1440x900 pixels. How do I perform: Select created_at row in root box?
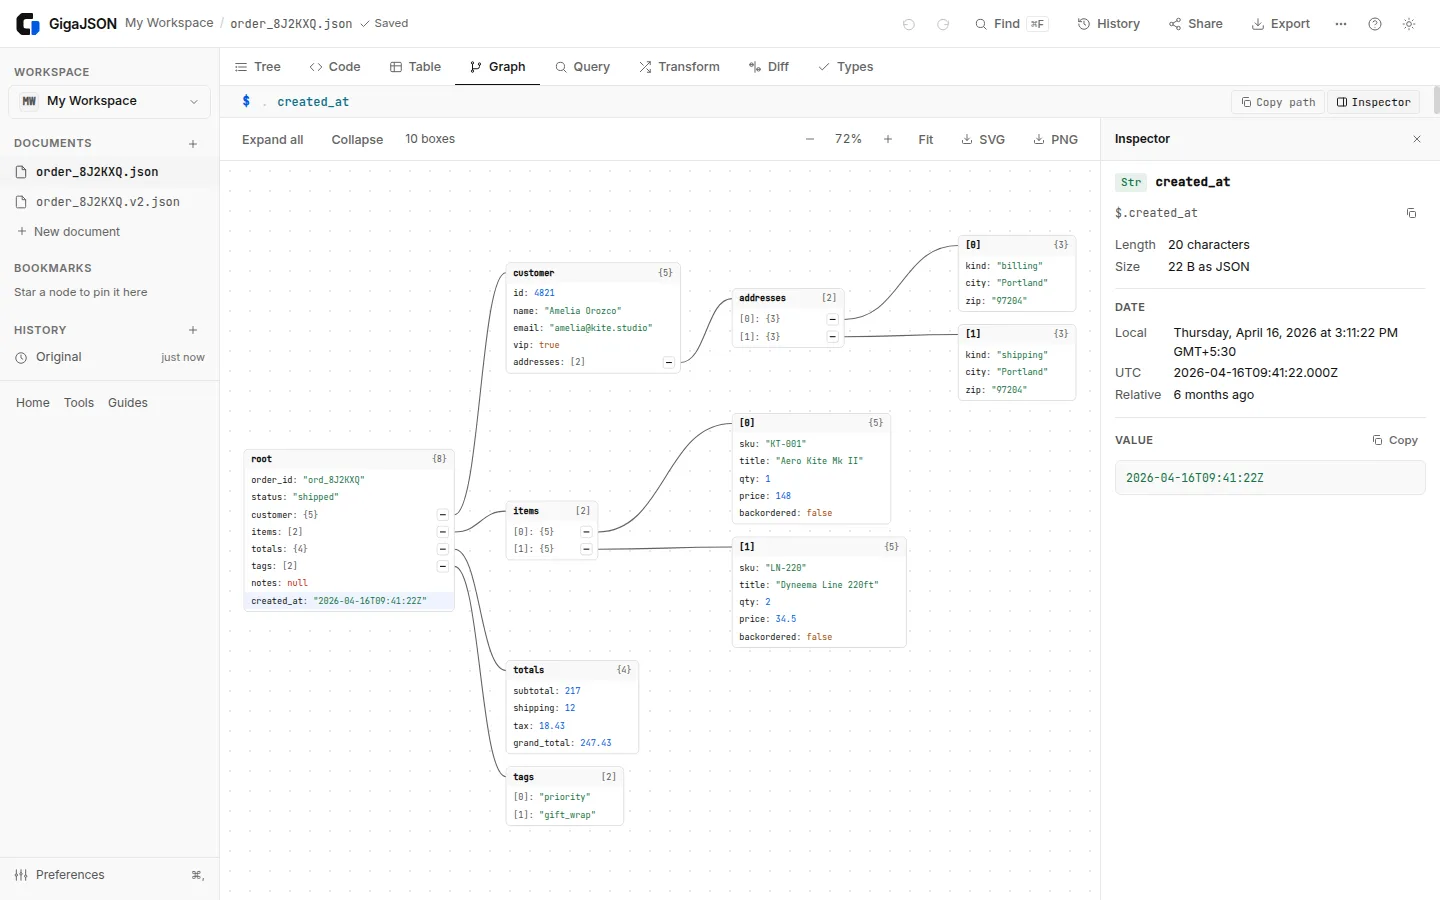(349, 601)
